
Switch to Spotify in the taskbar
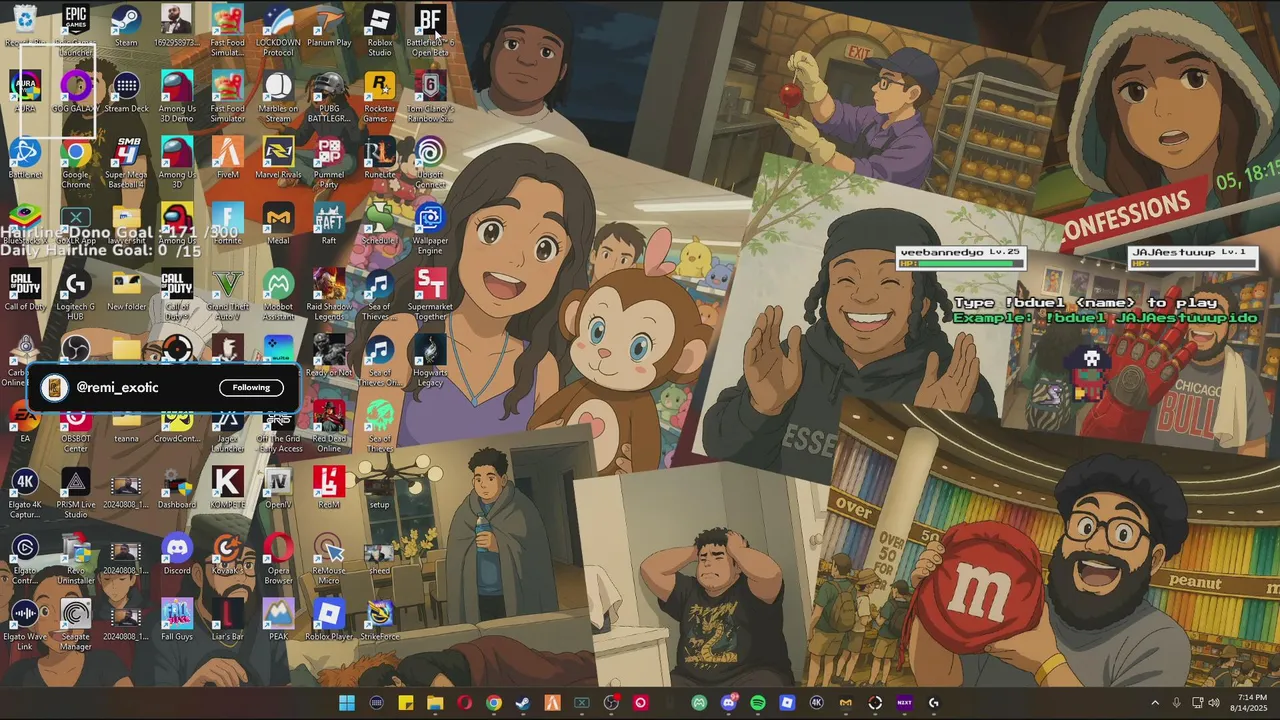(x=758, y=703)
